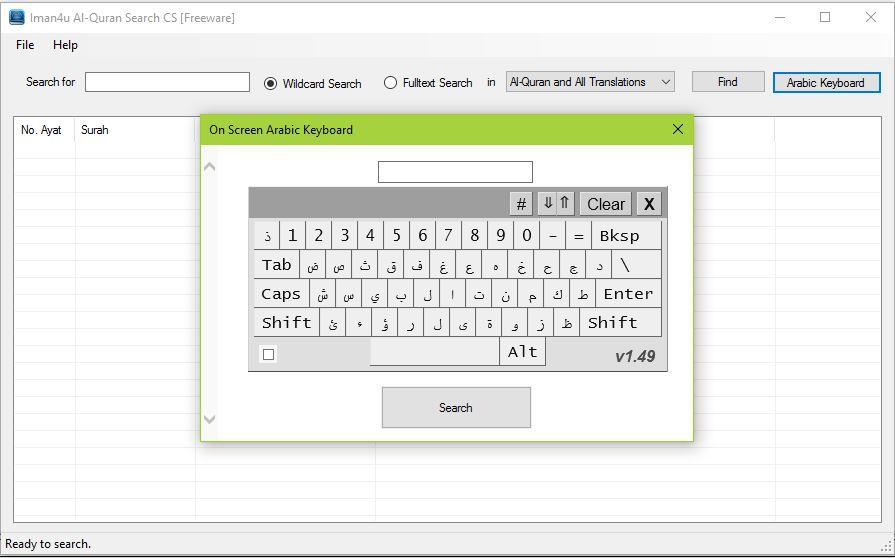Click the dialog scroll down arrow

[209, 419]
